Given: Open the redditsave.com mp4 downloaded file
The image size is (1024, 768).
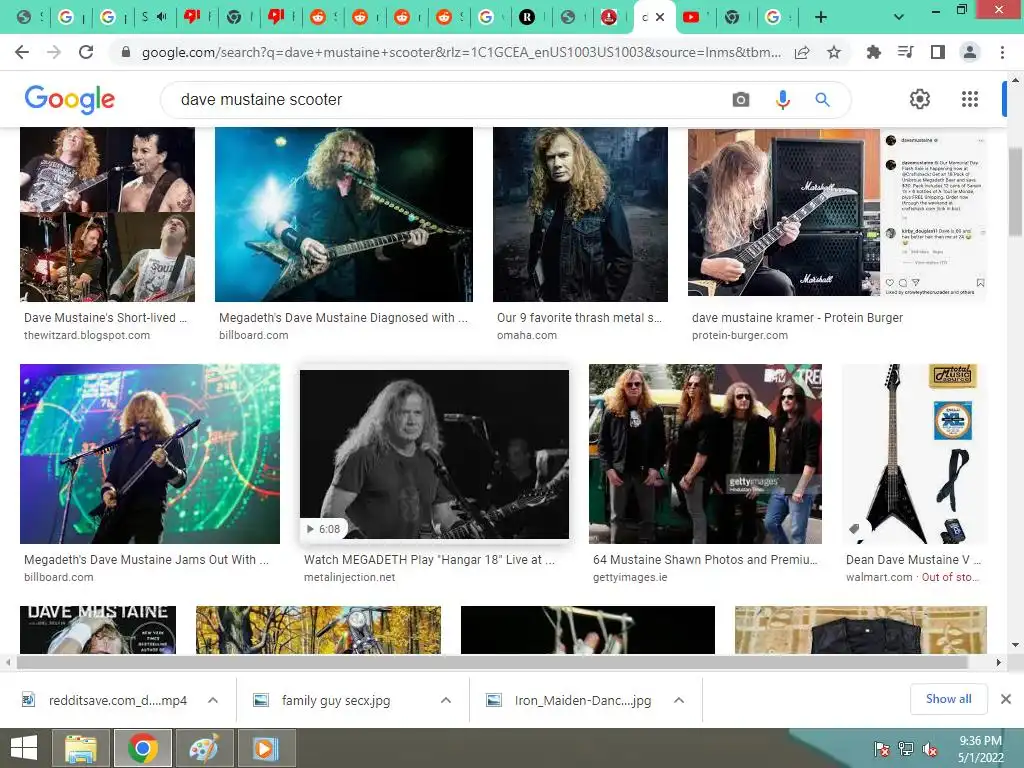Looking at the screenshot, I should point(104,700).
